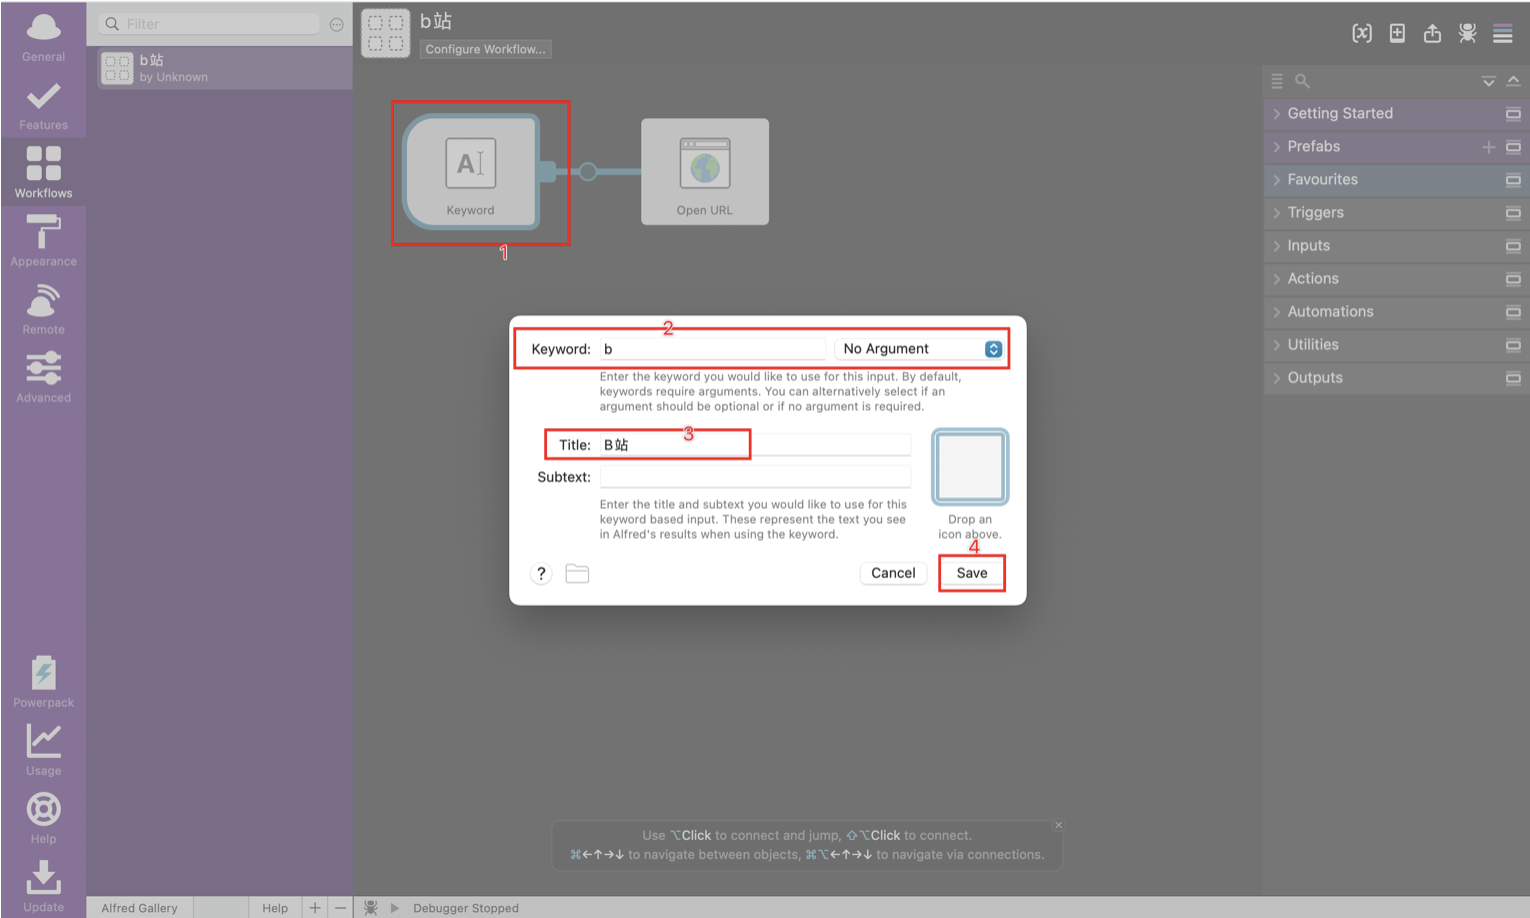Open the Features section

[x=43, y=106]
